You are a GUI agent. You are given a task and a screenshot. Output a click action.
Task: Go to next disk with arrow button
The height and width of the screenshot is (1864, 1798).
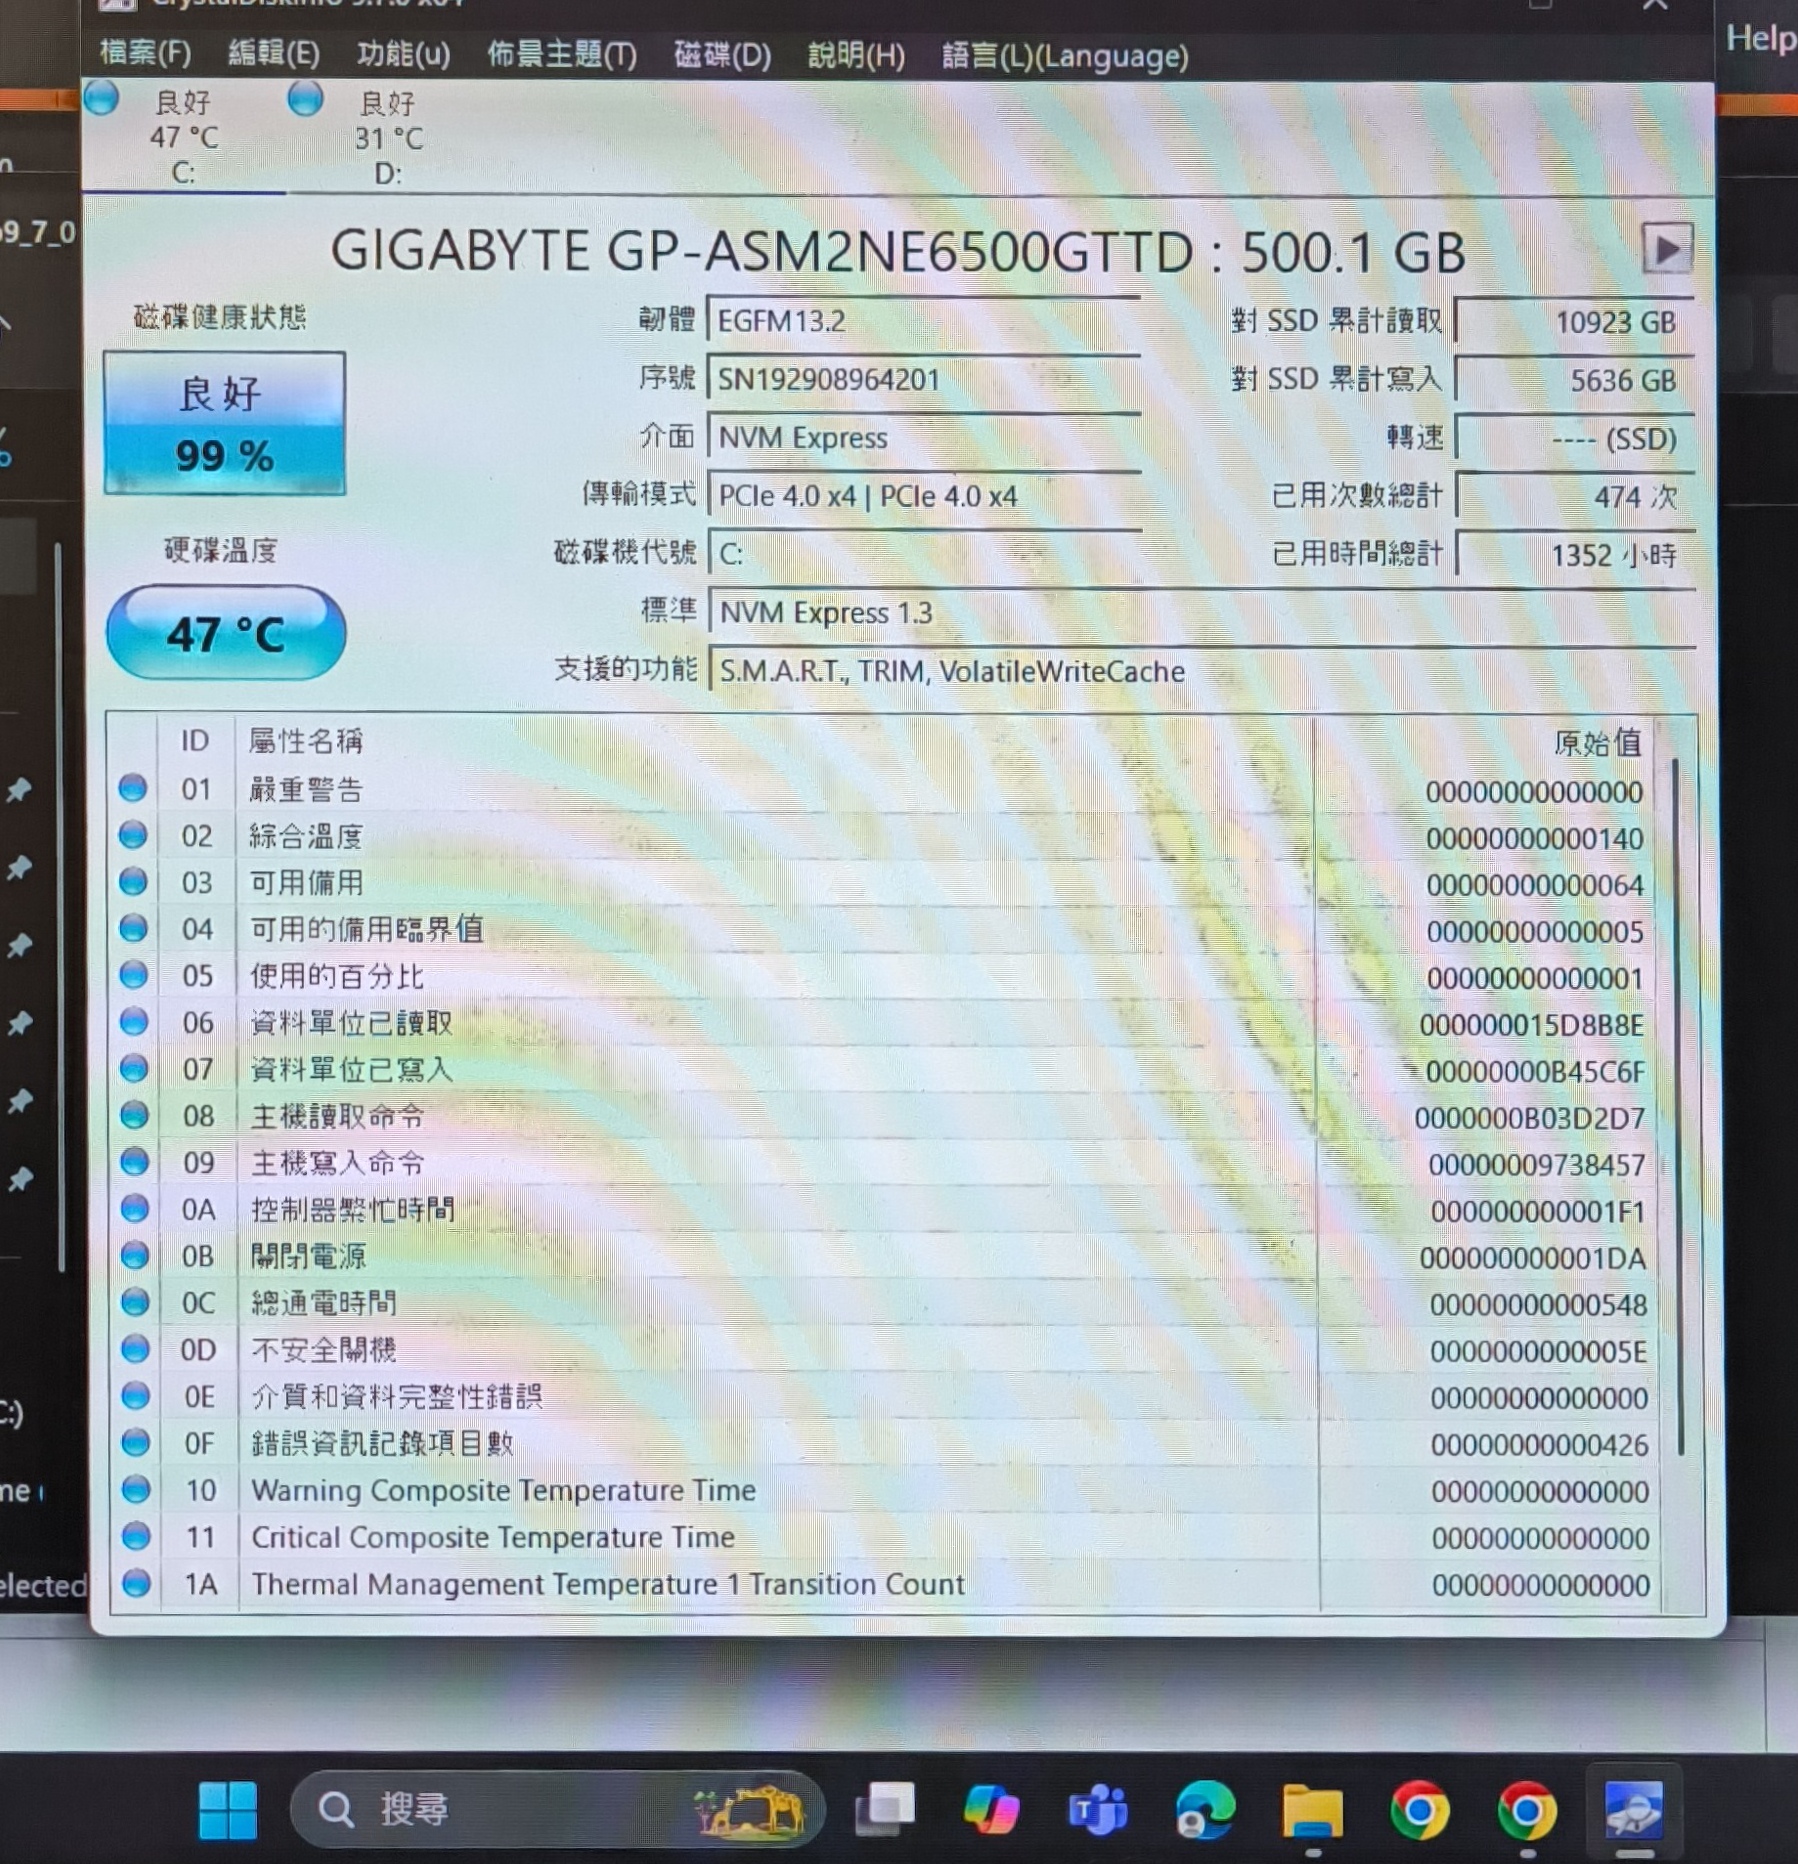click(x=1667, y=249)
